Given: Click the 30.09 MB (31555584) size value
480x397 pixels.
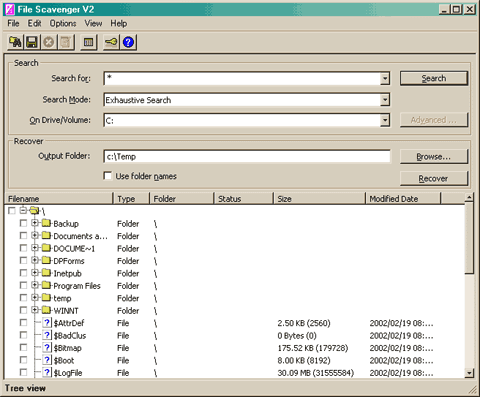Looking at the screenshot, I should 316,373.
